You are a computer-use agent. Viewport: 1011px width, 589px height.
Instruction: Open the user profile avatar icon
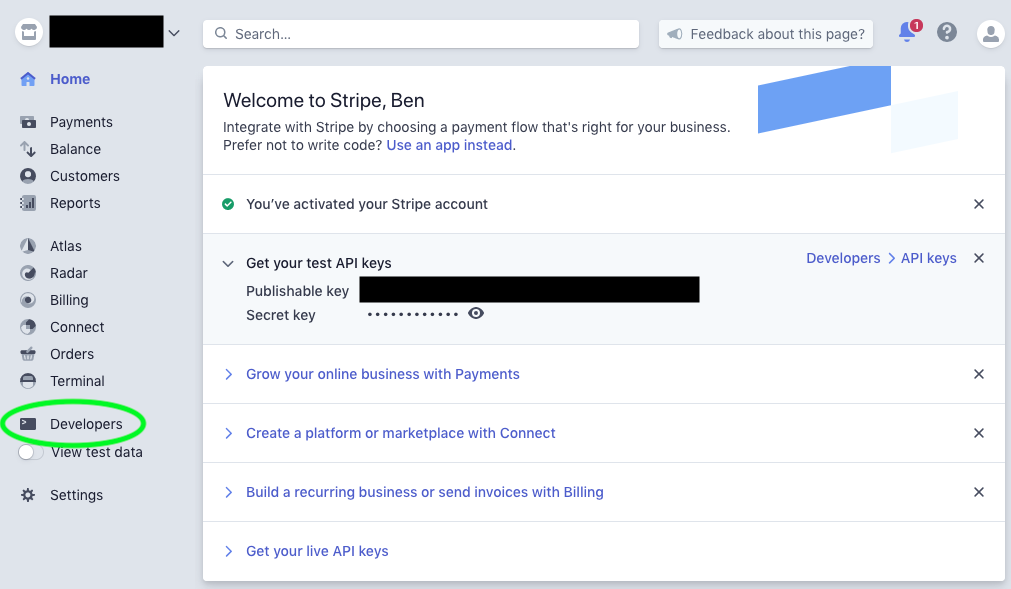(x=990, y=34)
